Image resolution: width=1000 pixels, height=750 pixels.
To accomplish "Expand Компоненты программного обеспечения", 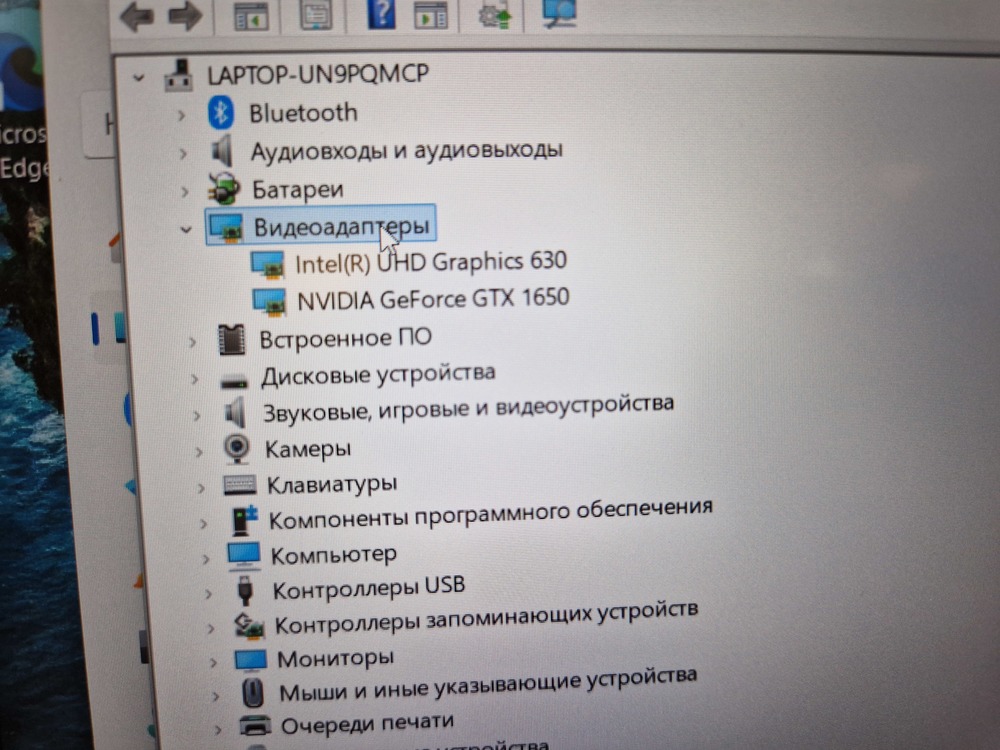I will point(203,524).
